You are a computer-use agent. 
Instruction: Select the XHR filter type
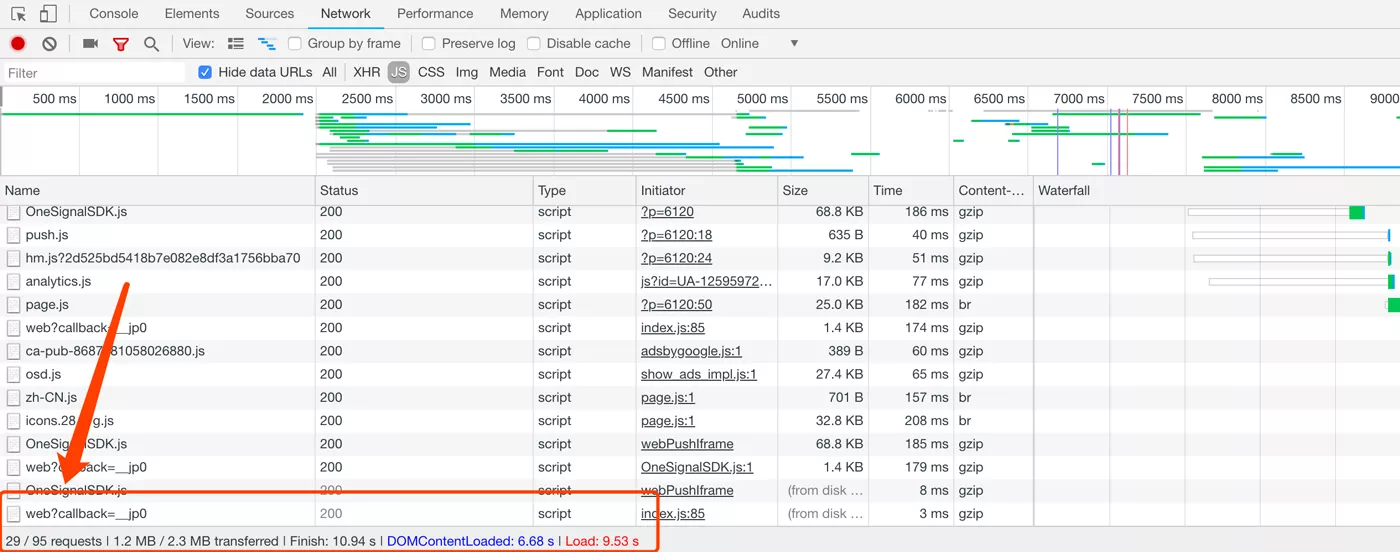pos(366,72)
